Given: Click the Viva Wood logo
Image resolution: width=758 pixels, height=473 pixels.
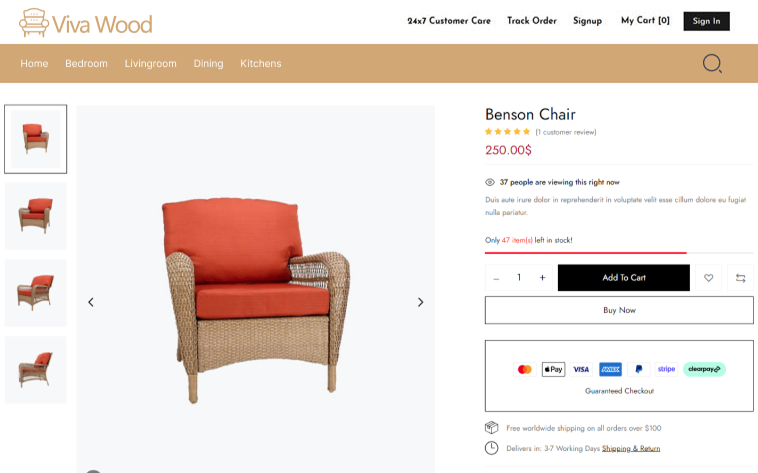Looking at the screenshot, I should click(x=86, y=22).
